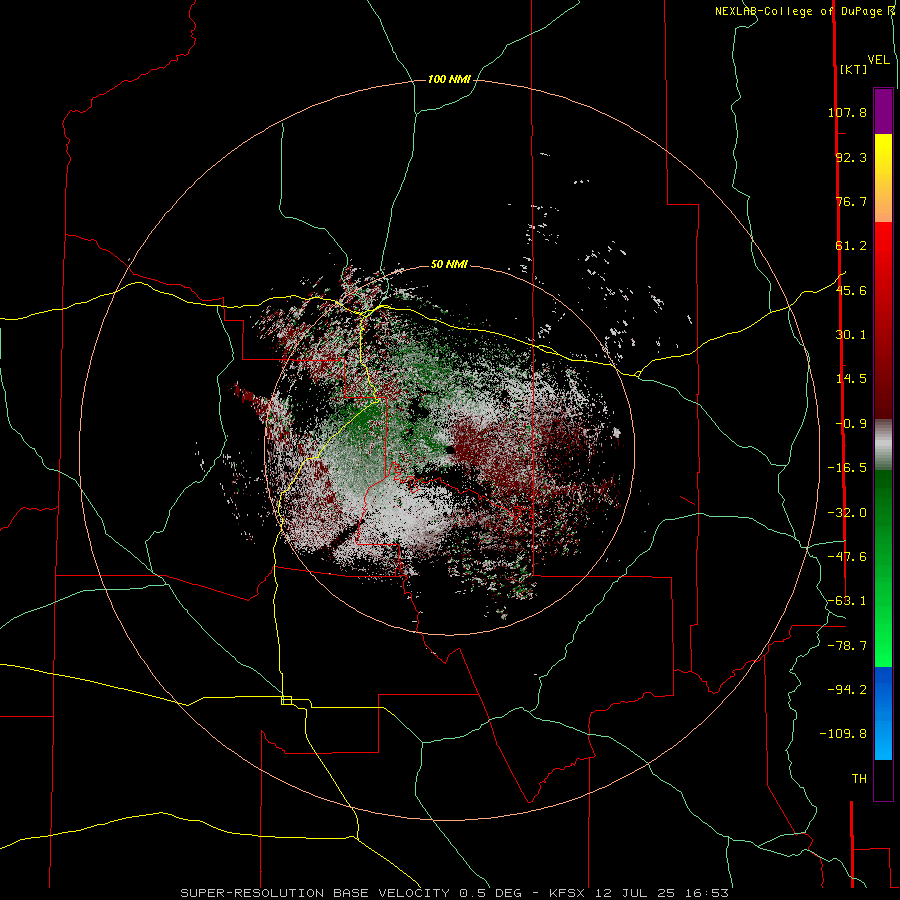This screenshot has height=900, width=900.
Task: Click the 50 NMI range ring label
Action: pos(449,265)
